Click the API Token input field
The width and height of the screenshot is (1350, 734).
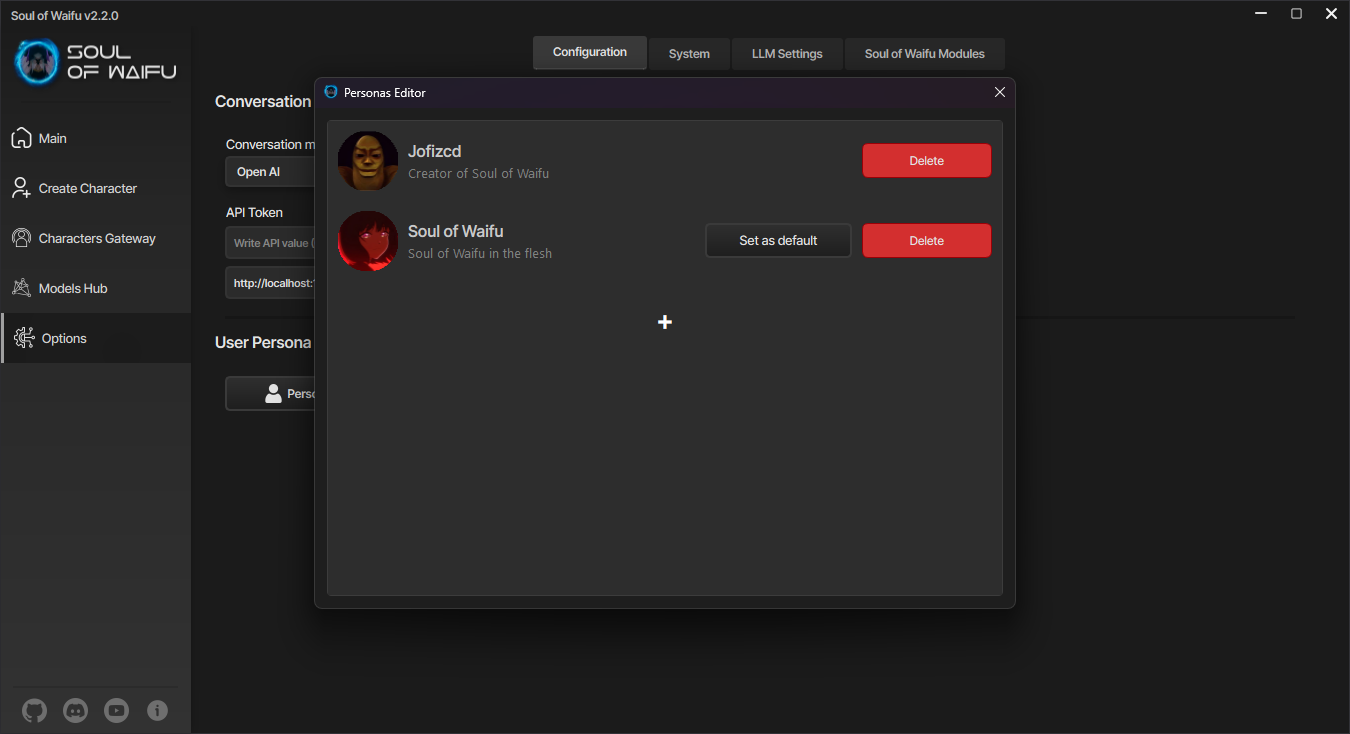pyautogui.click(x=270, y=243)
